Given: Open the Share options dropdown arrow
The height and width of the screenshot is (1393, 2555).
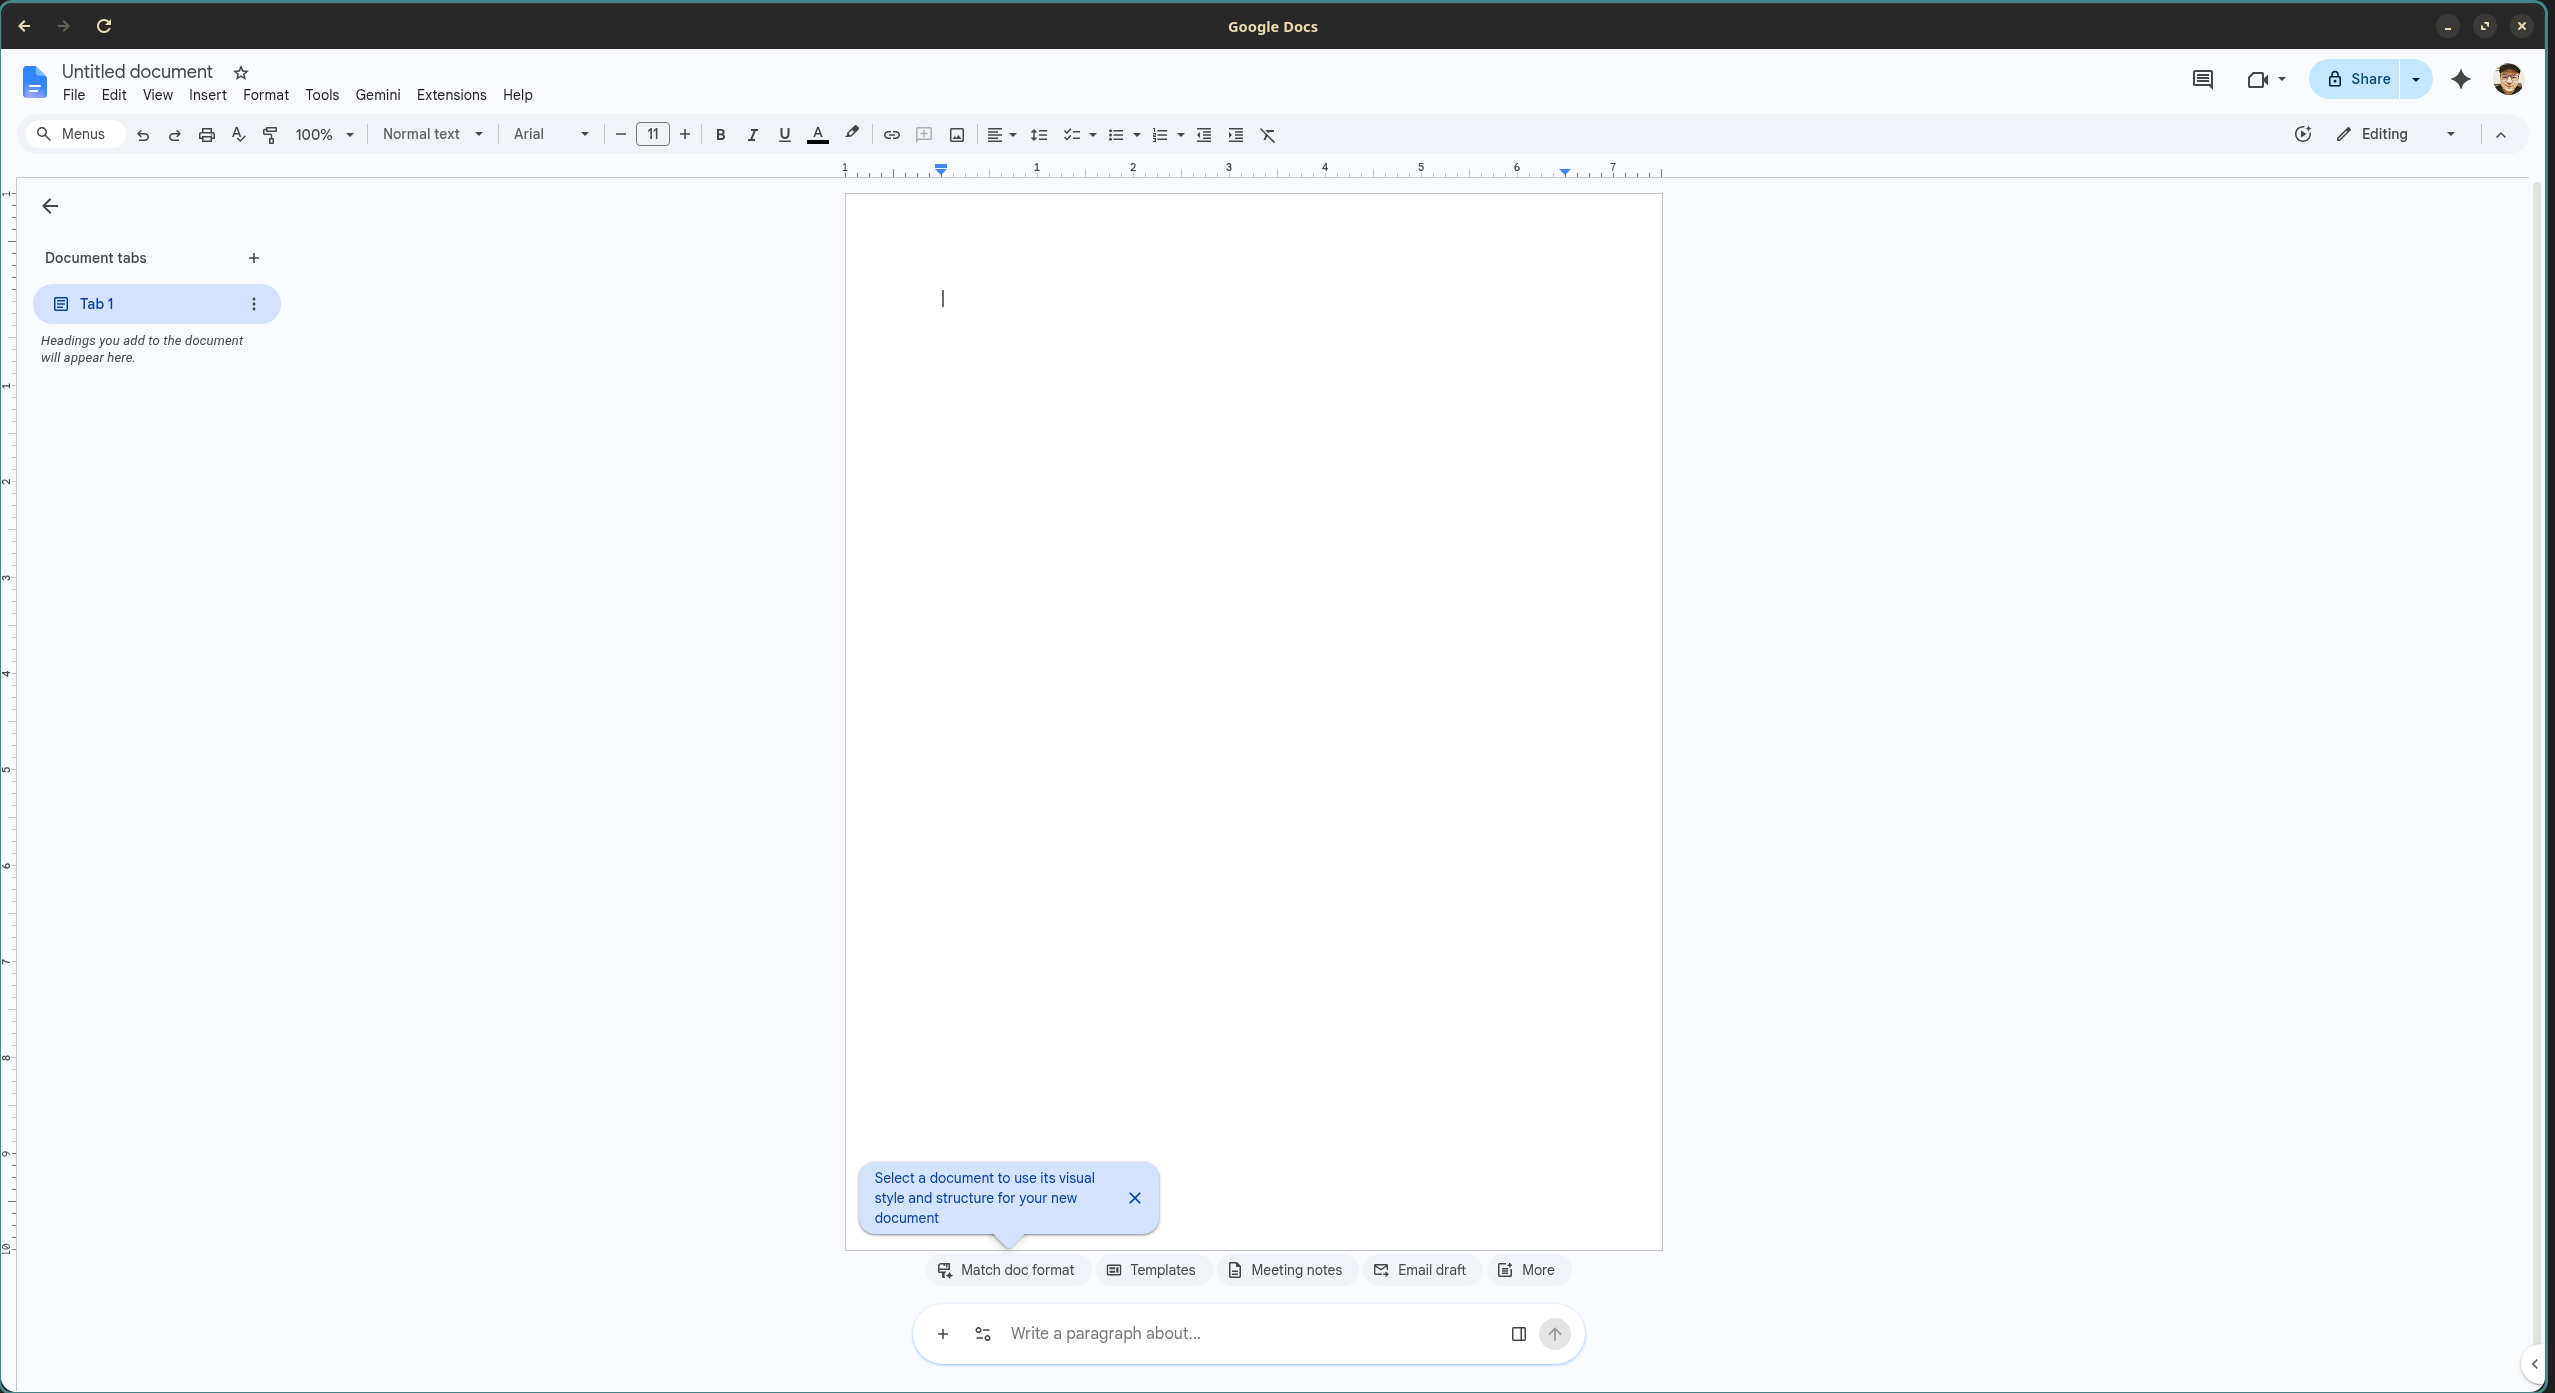Looking at the screenshot, I should [2416, 79].
